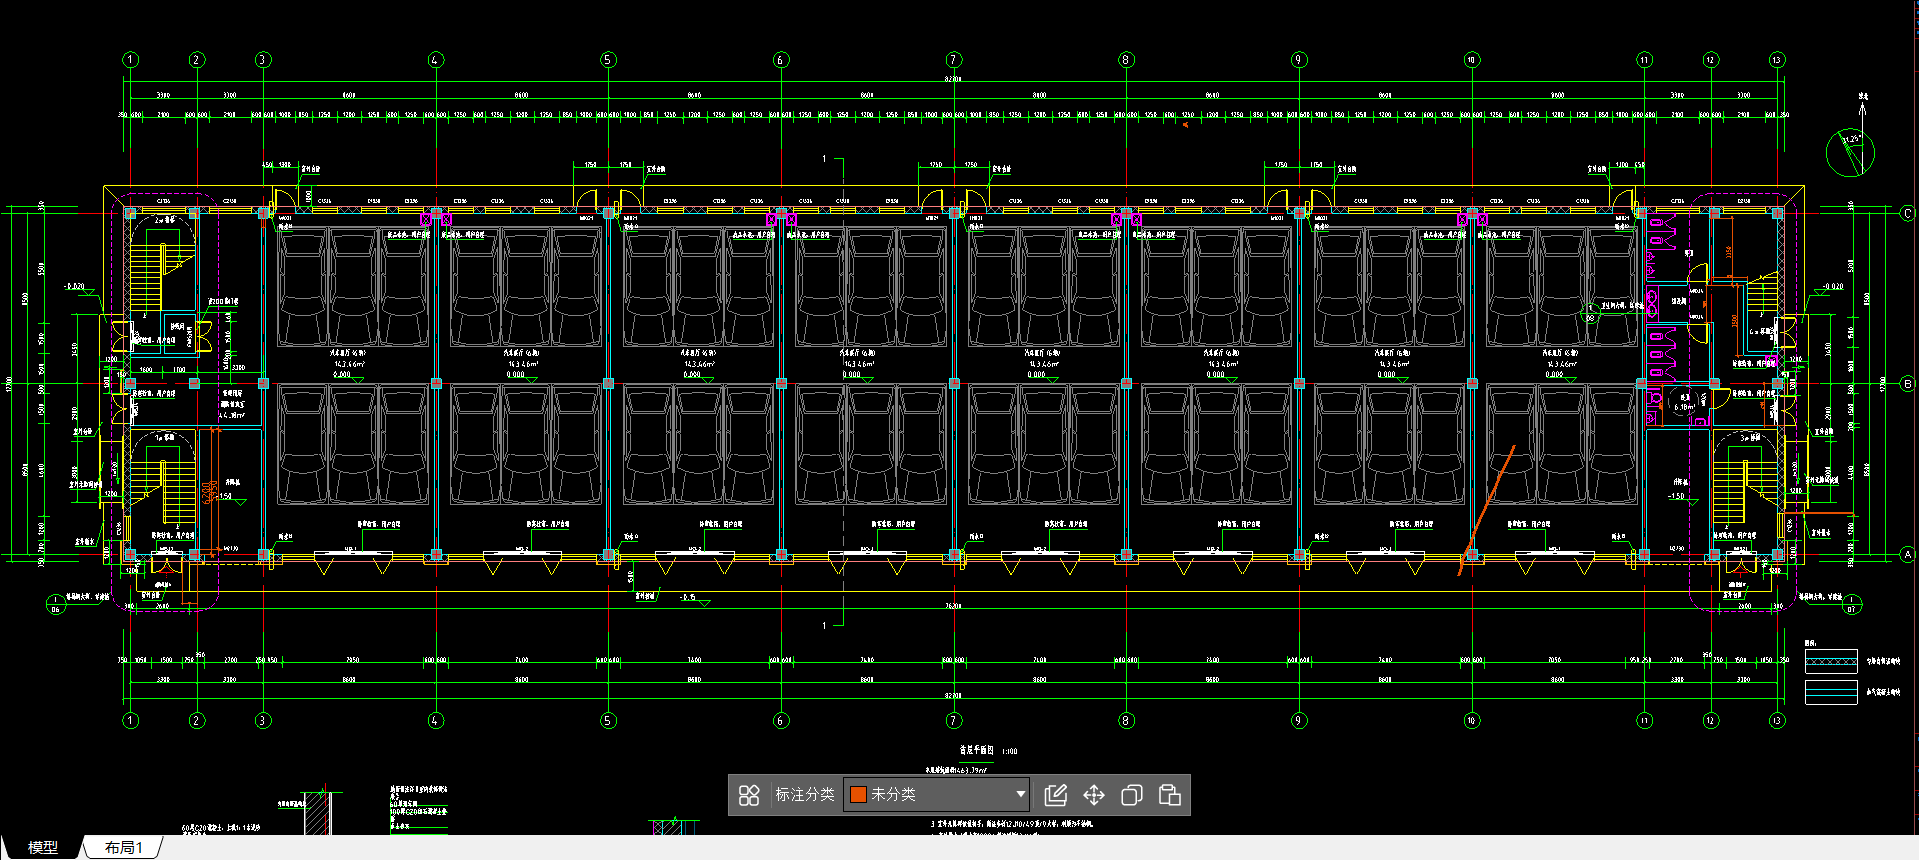Click the paste annotation clipboard icon
This screenshot has width=1919, height=860.
pyautogui.click(x=1169, y=795)
